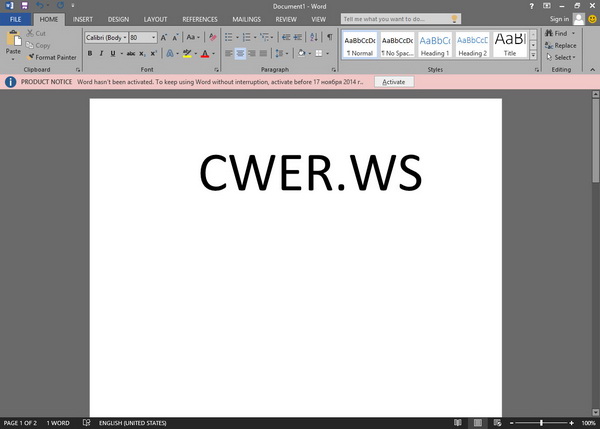The height and width of the screenshot is (429, 600).
Task: Open Text Effects and Typography
Action: (170, 54)
